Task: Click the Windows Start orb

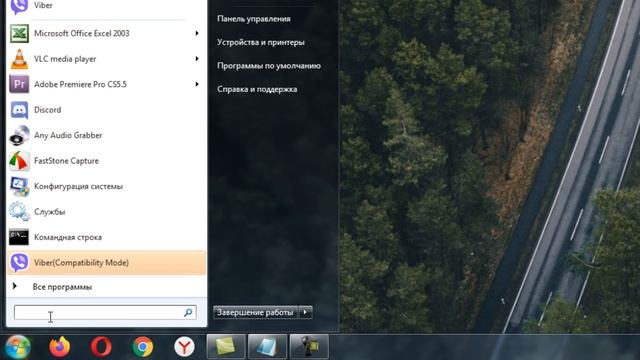Action: point(17,347)
